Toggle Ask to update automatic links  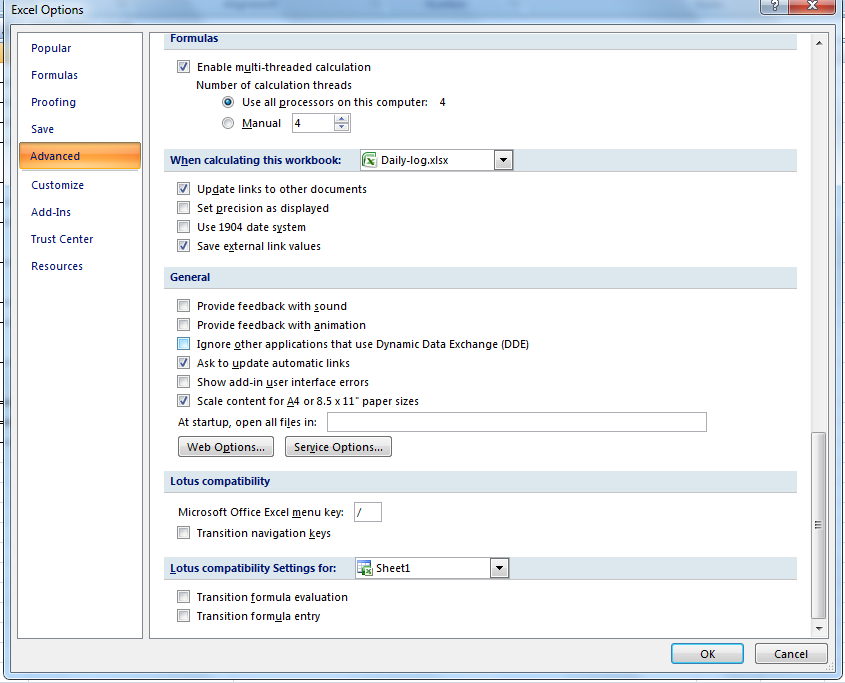183,363
